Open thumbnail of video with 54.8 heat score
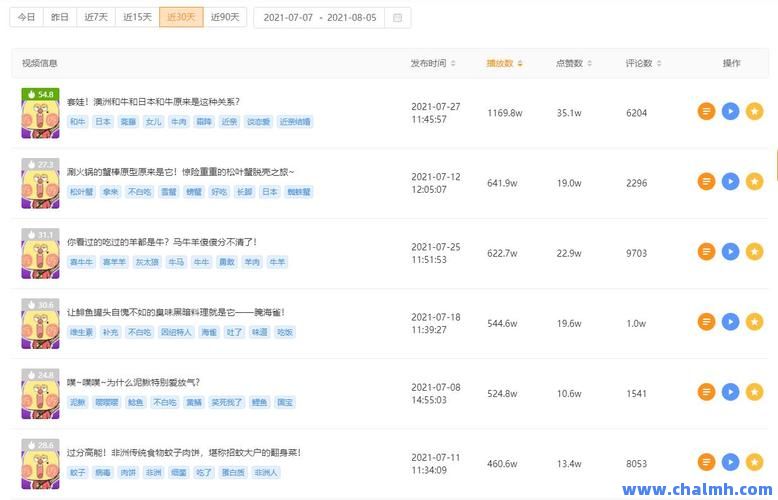This screenshot has width=778, height=500. 40,113
